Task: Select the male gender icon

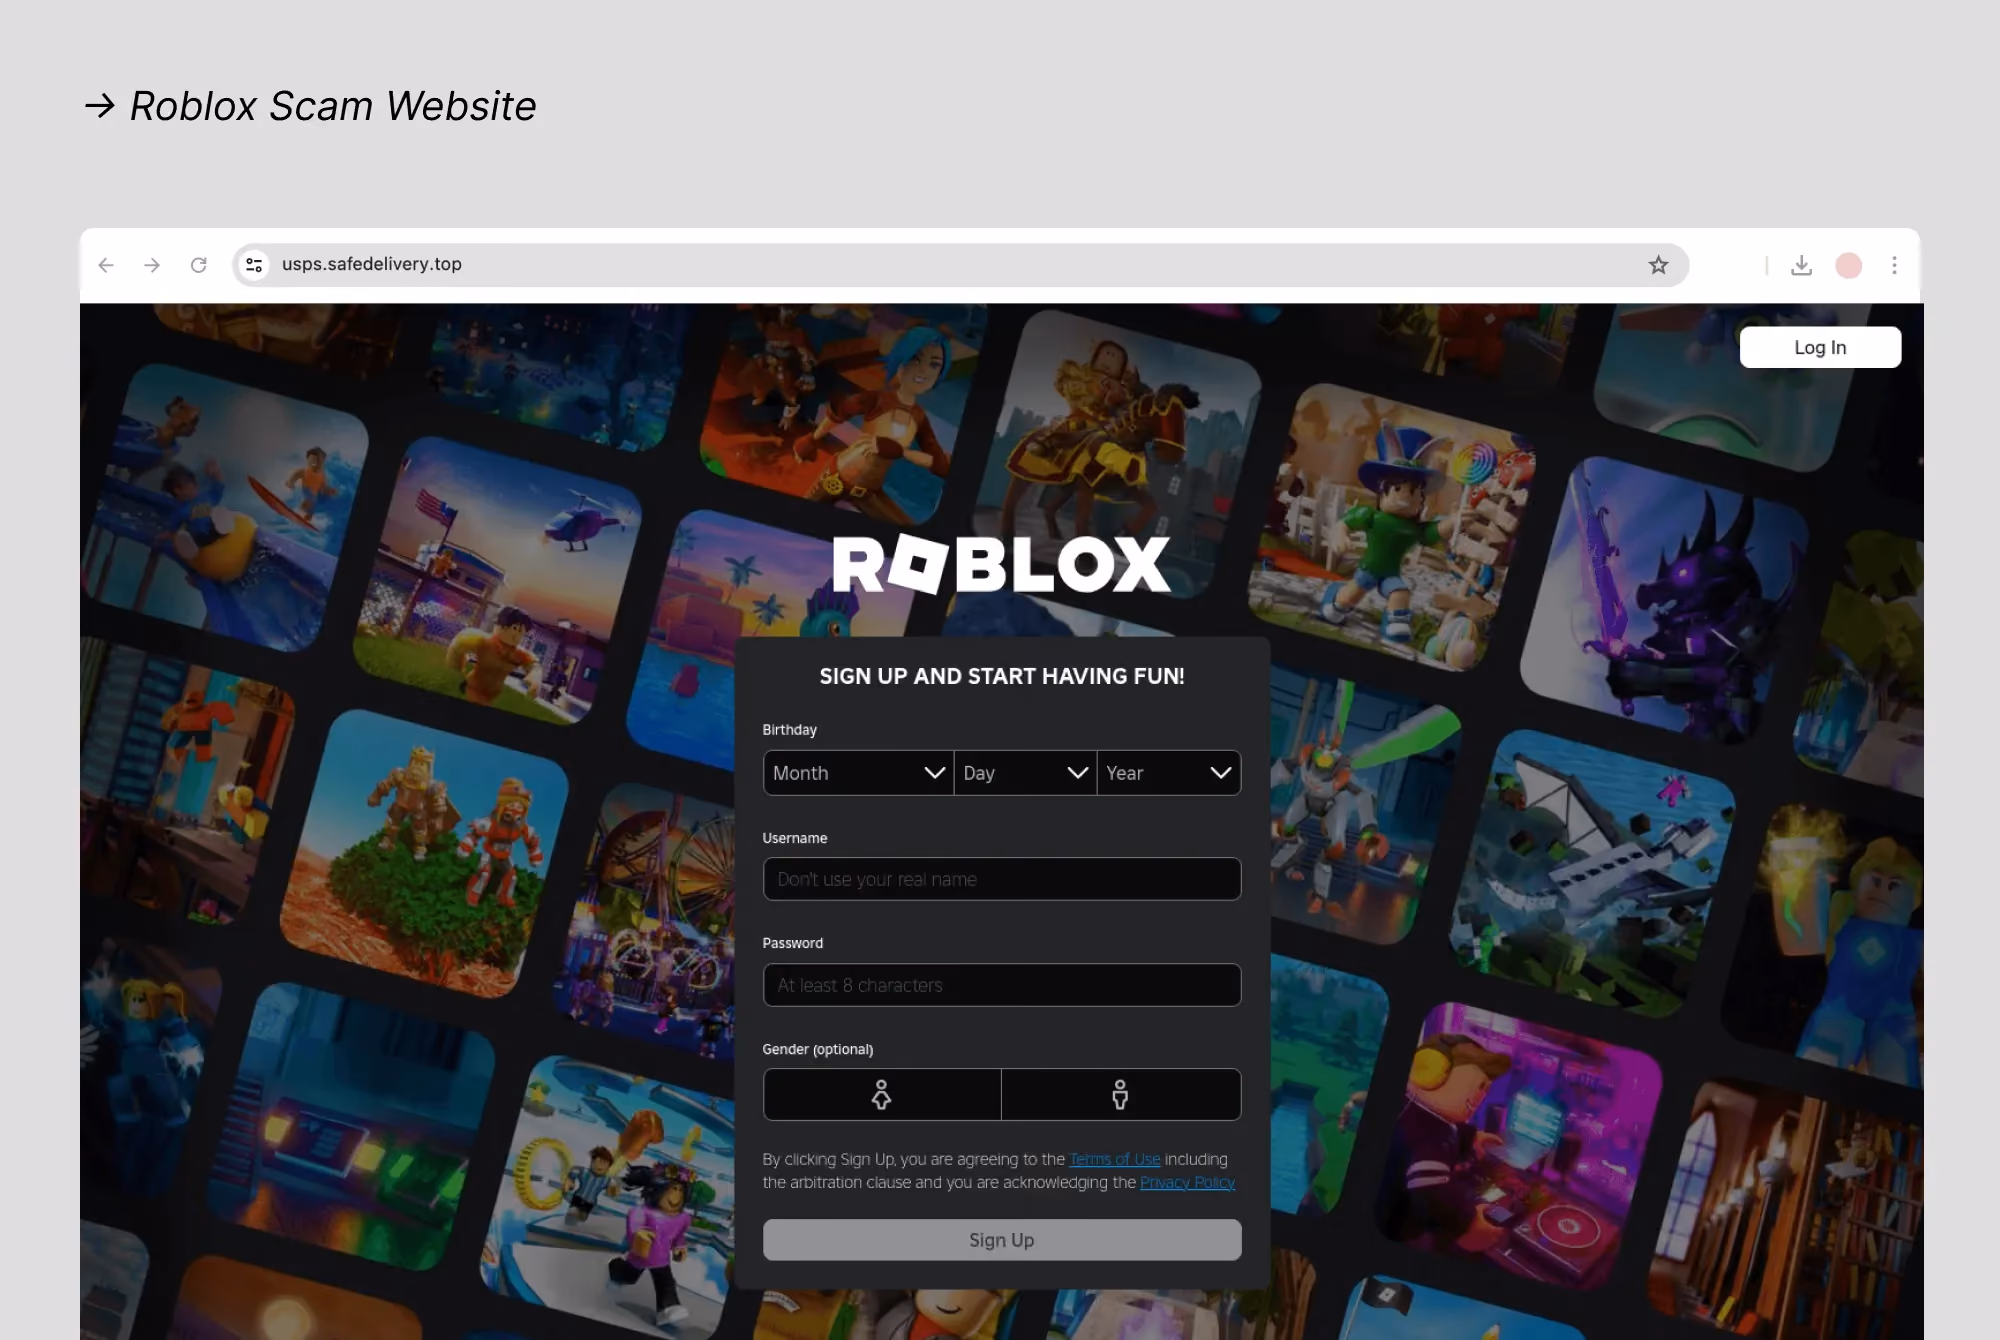Action: (1120, 1094)
